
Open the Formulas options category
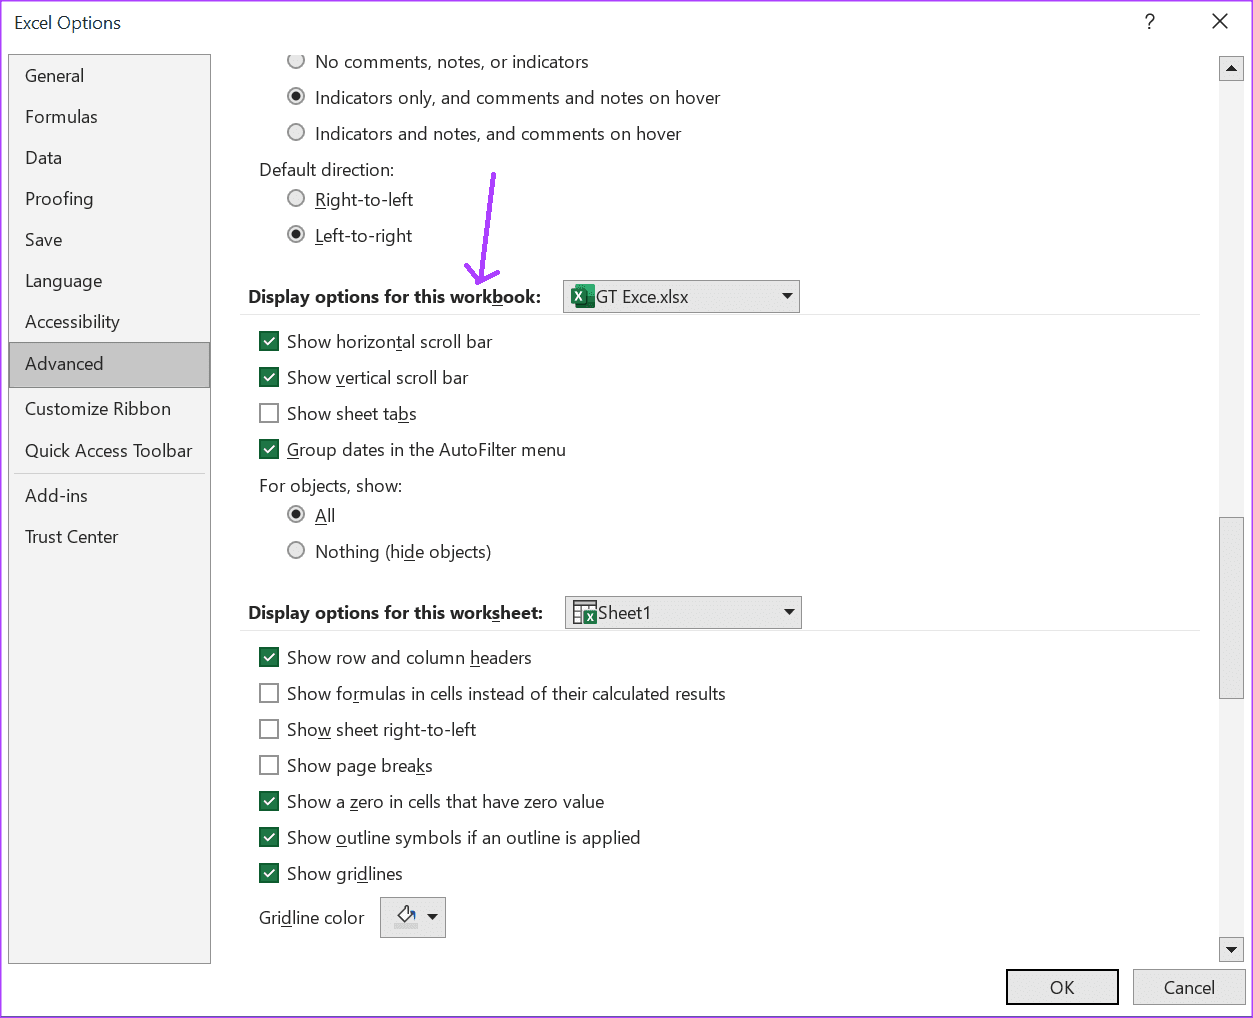click(x=109, y=117)
